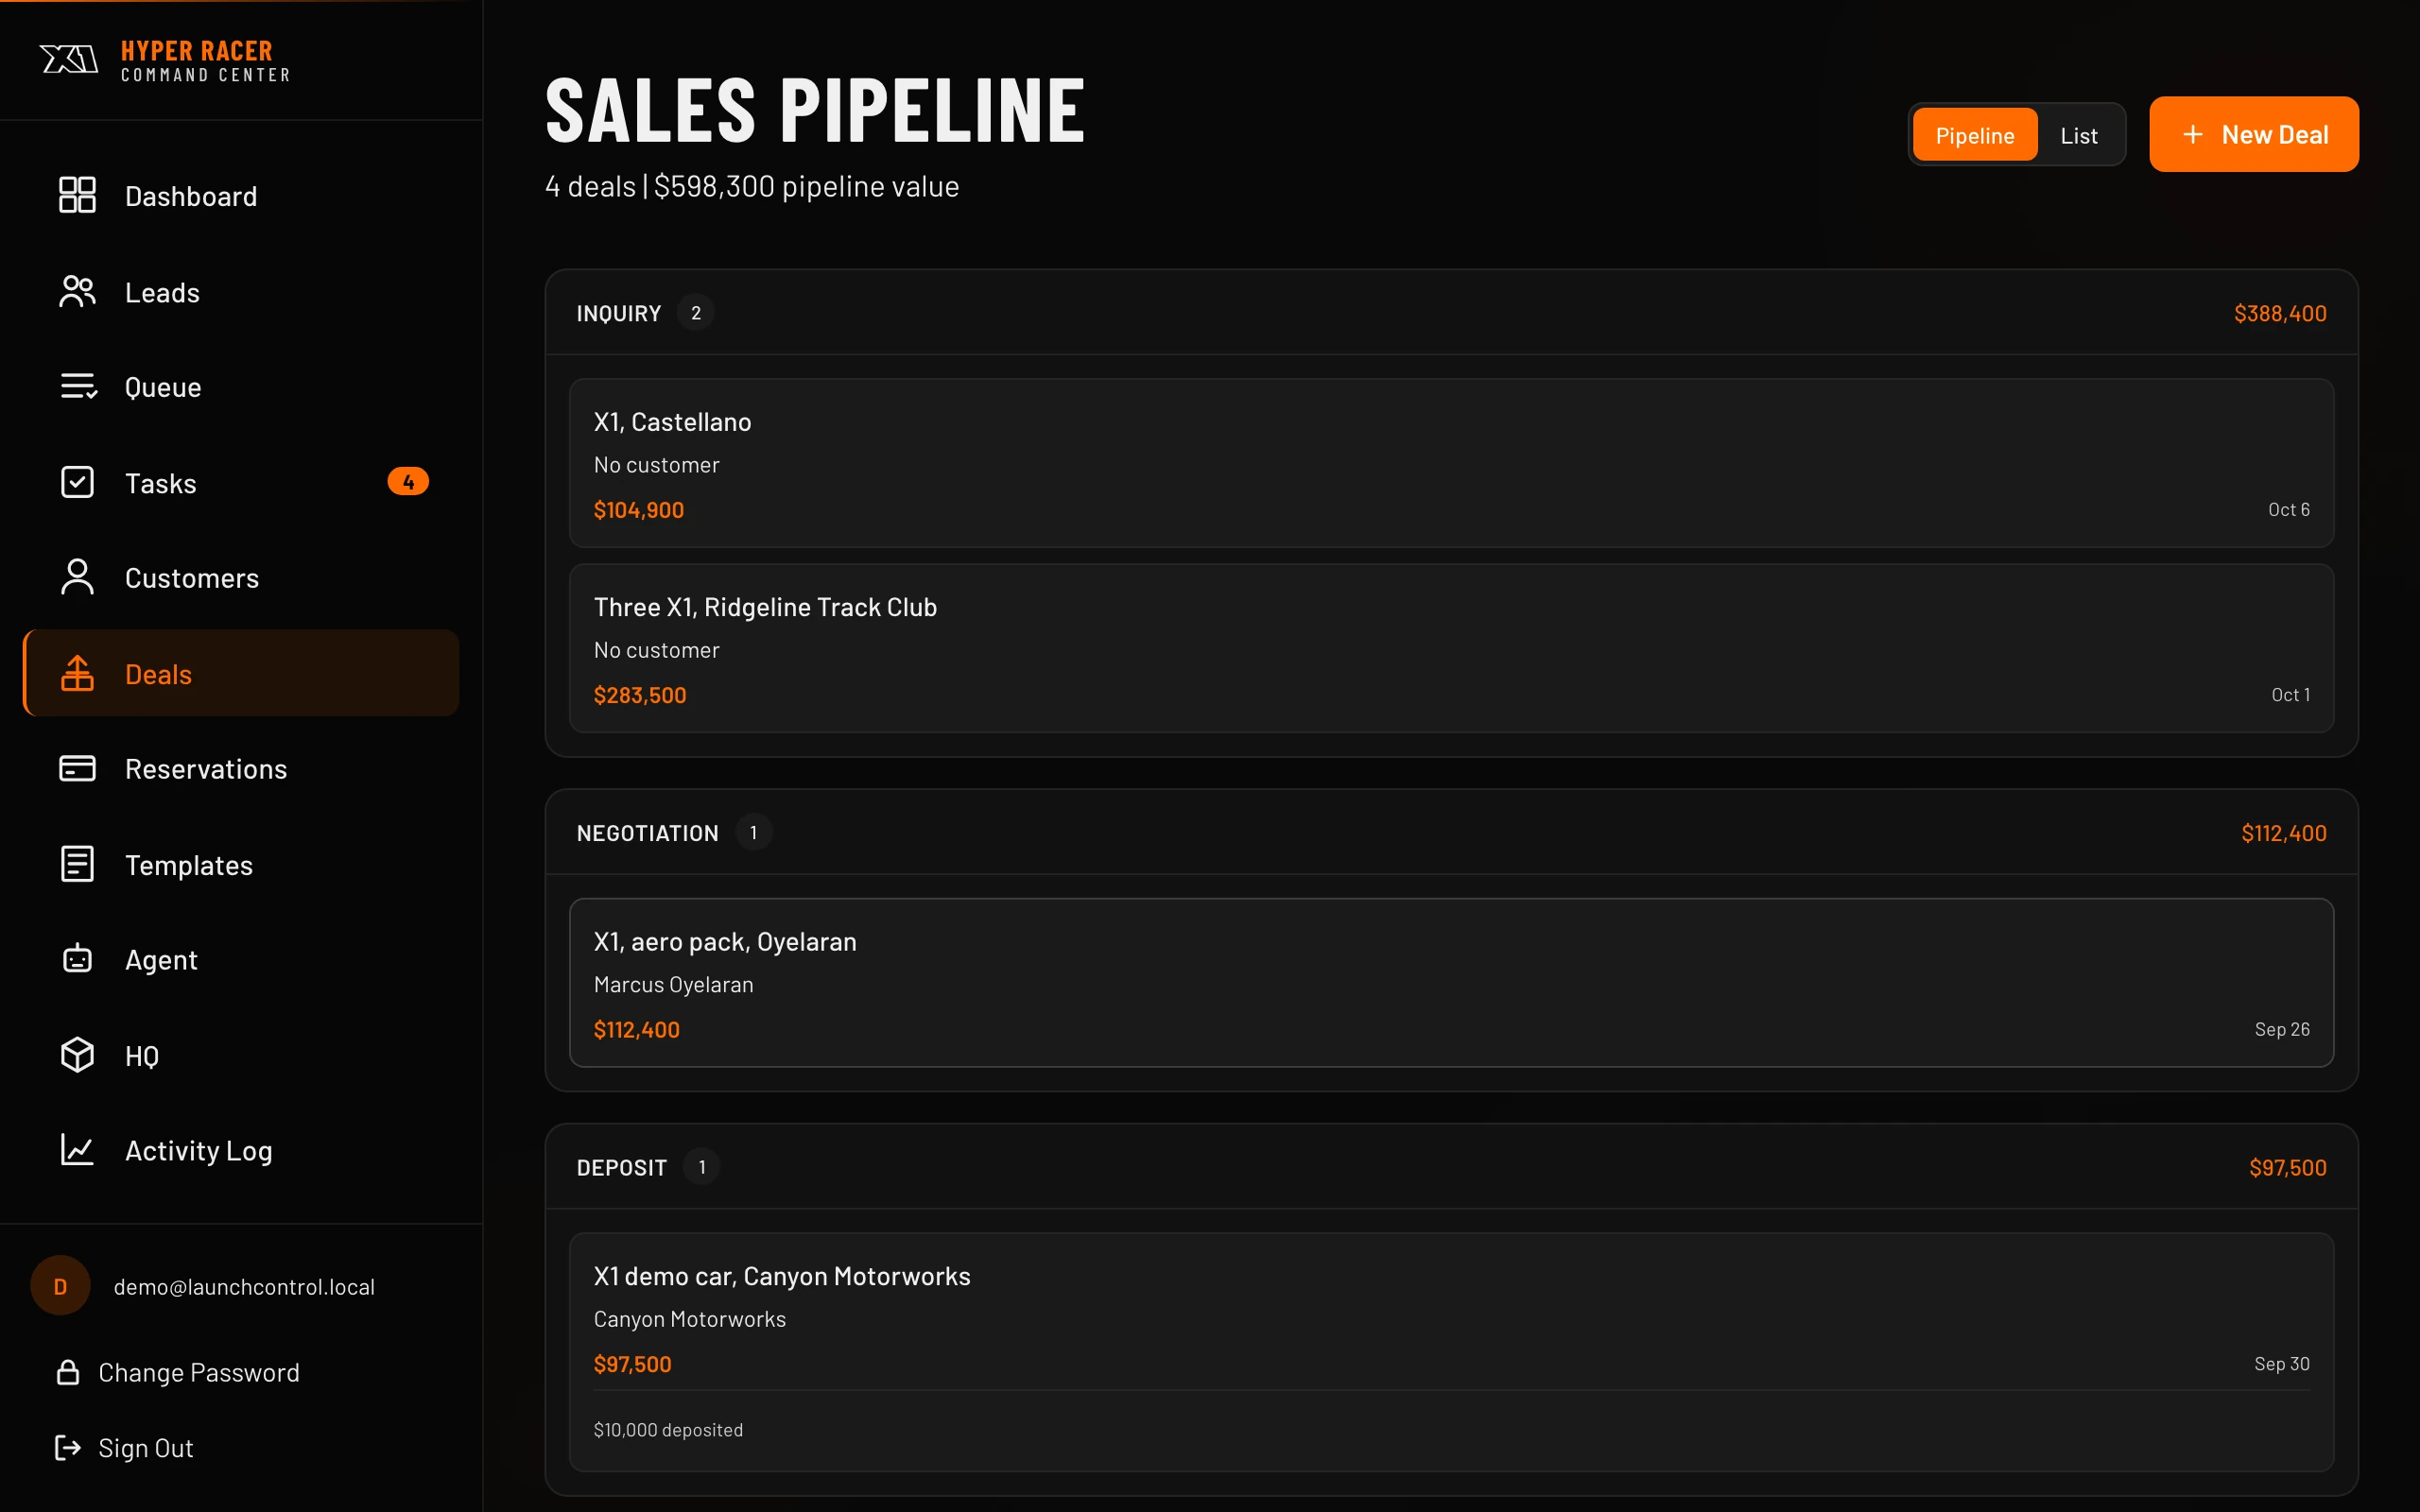Click the Activity Log chart icon
Image resolution: width=2420 pixels, height=1512 pixels.
click(x=77, y=1150)
